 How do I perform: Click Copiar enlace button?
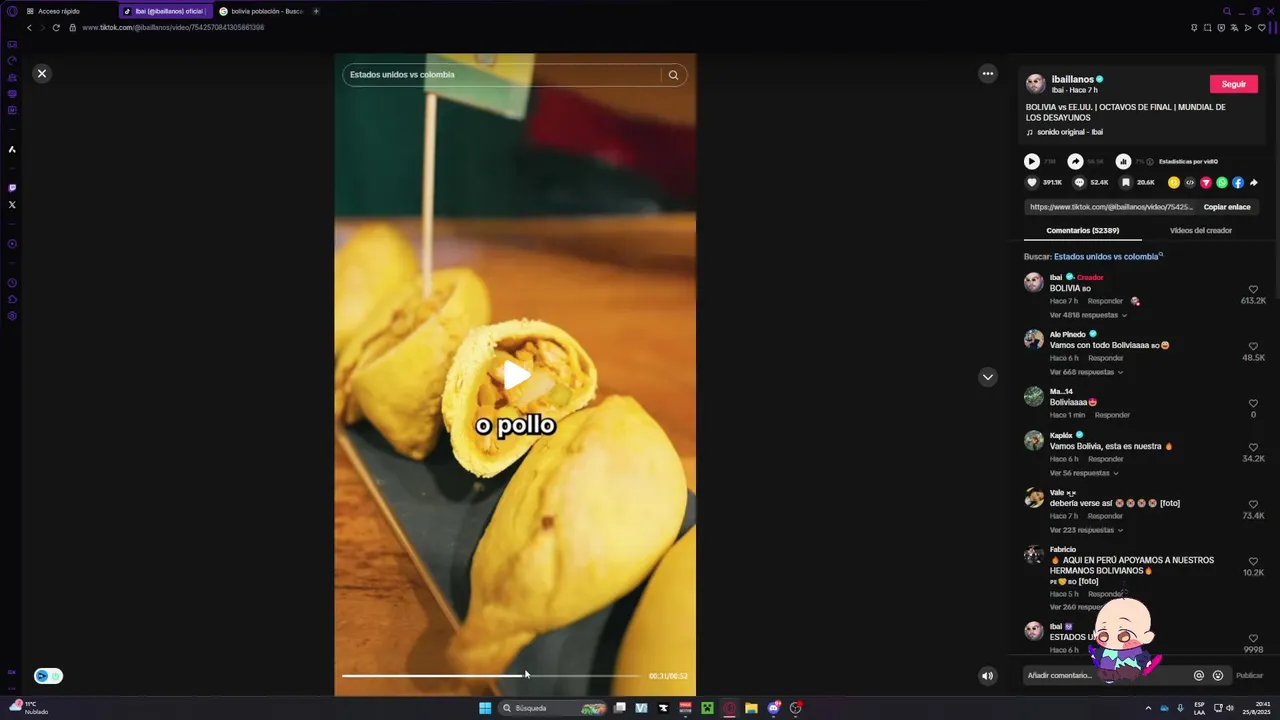point(1227,207)
